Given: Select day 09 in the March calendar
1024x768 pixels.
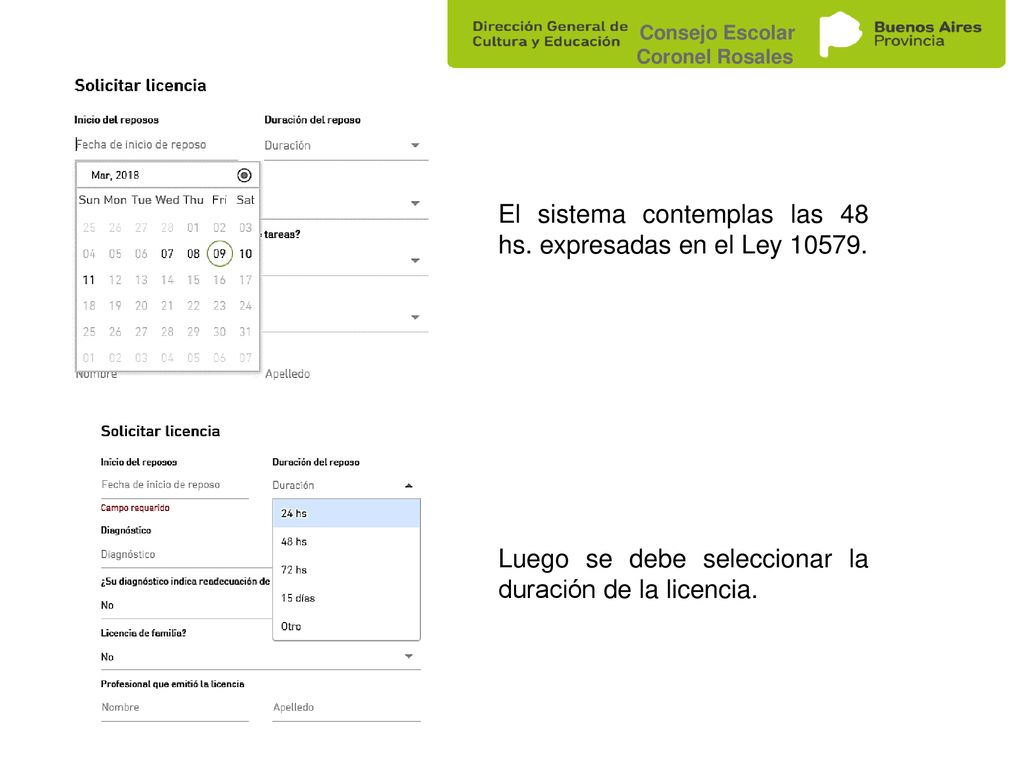Looking at the screenshot, I should tap(219, 253).
